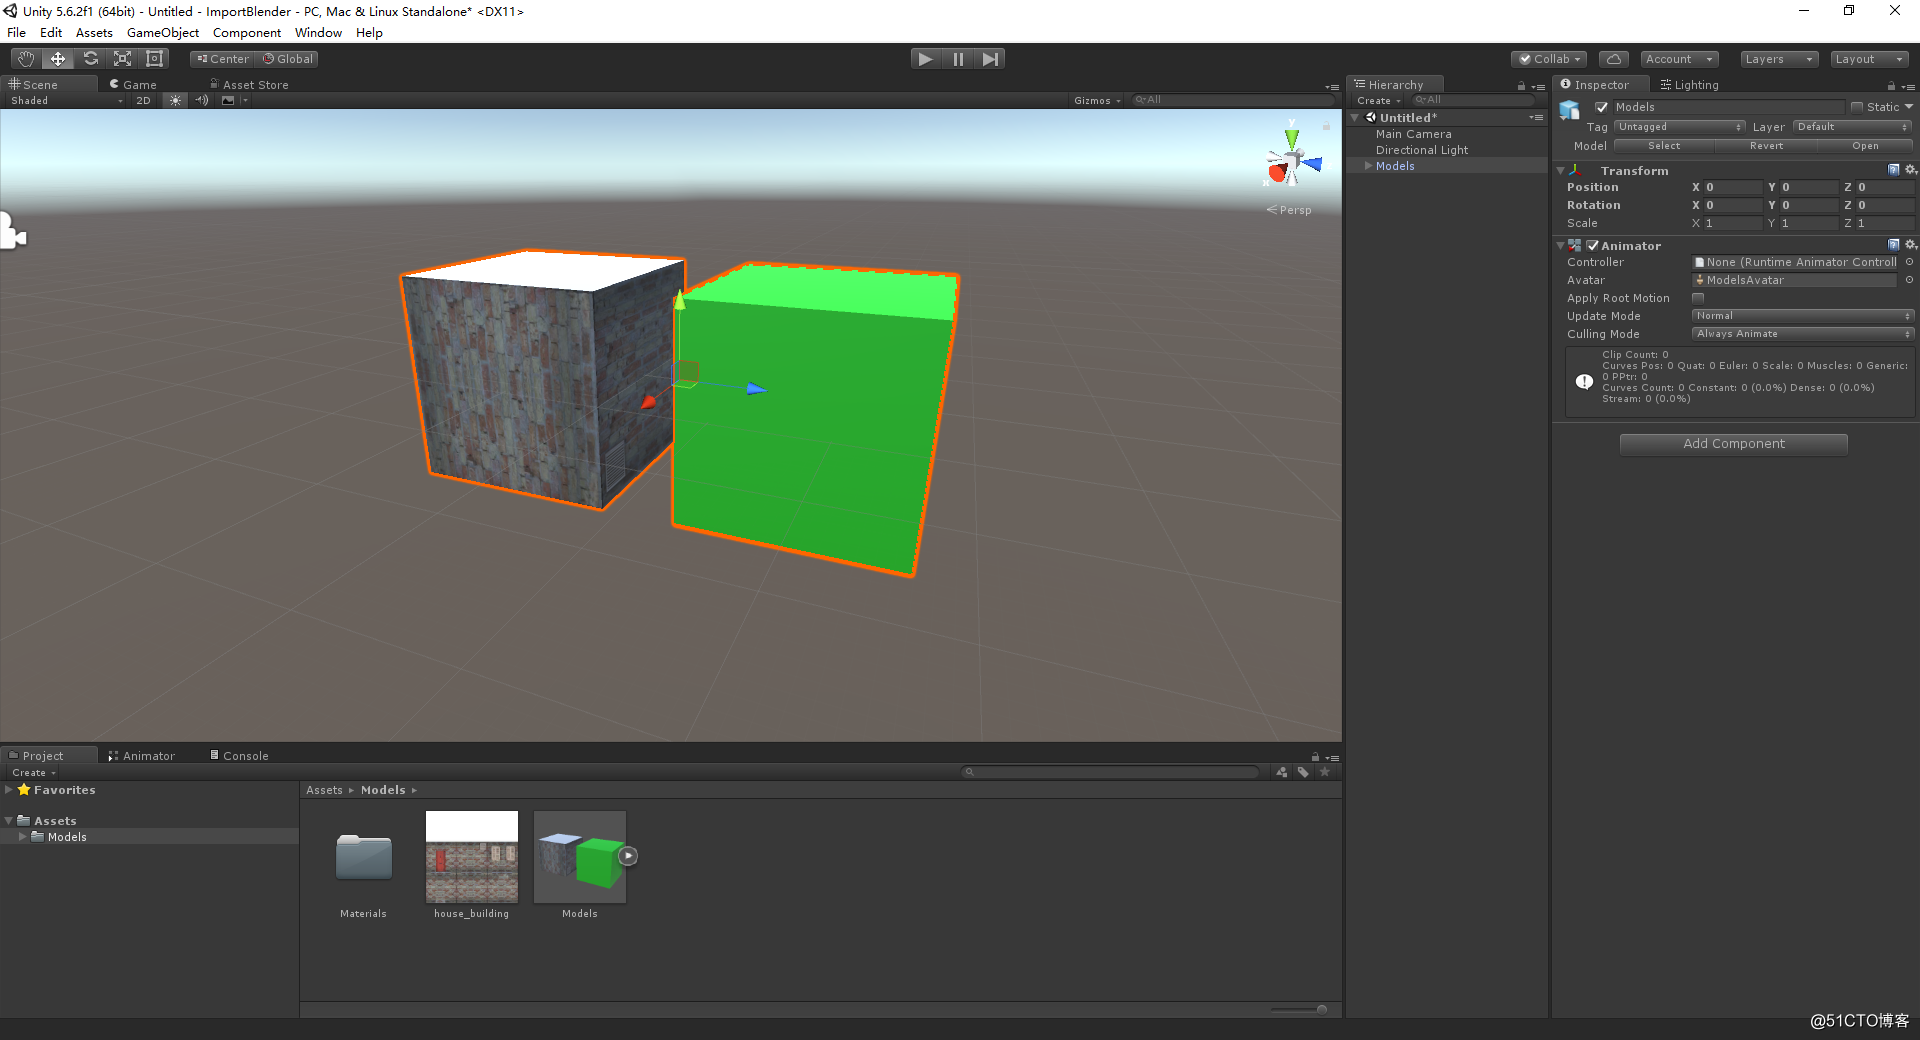Select the Rotate tool in the toolbar
1920x1040 pixels.
tap(91, 59)
